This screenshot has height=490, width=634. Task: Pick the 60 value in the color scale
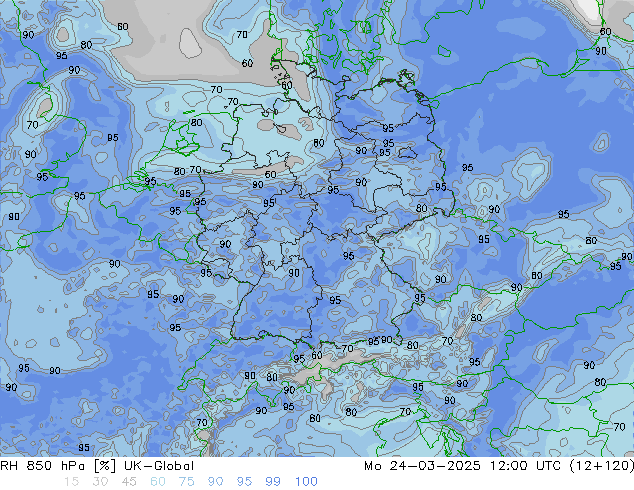coord(158,482)
